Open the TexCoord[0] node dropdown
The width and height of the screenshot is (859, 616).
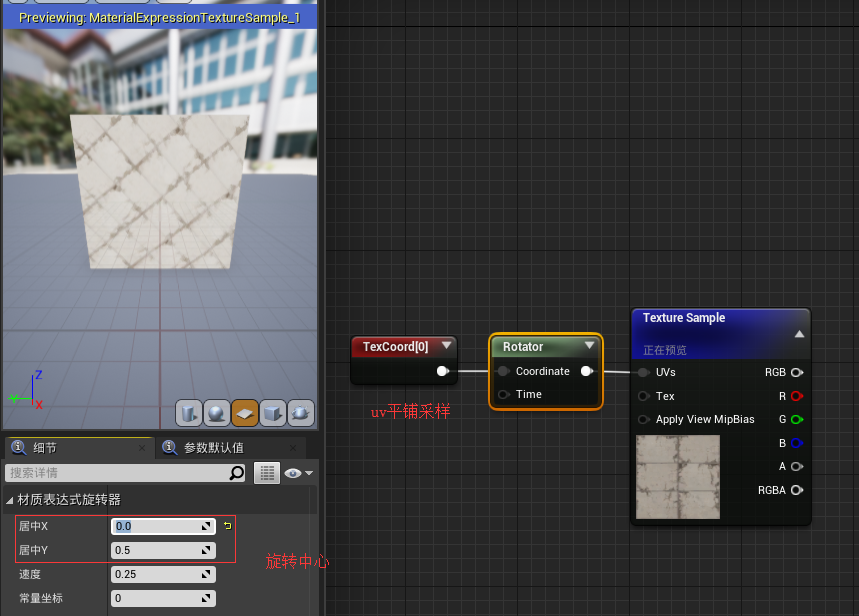446,346
